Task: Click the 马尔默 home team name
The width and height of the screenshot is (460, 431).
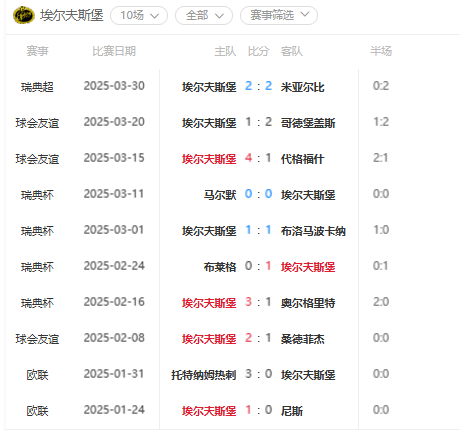Action: point(220,195)
